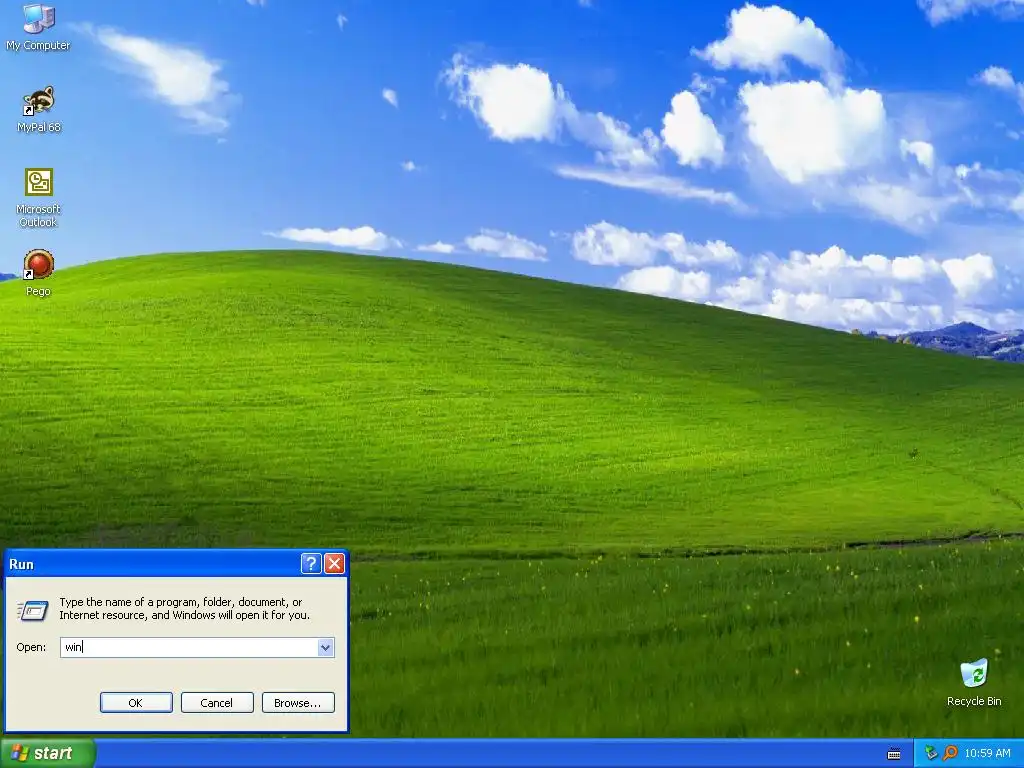Click the keyboard language bar icon

(894, 754)
